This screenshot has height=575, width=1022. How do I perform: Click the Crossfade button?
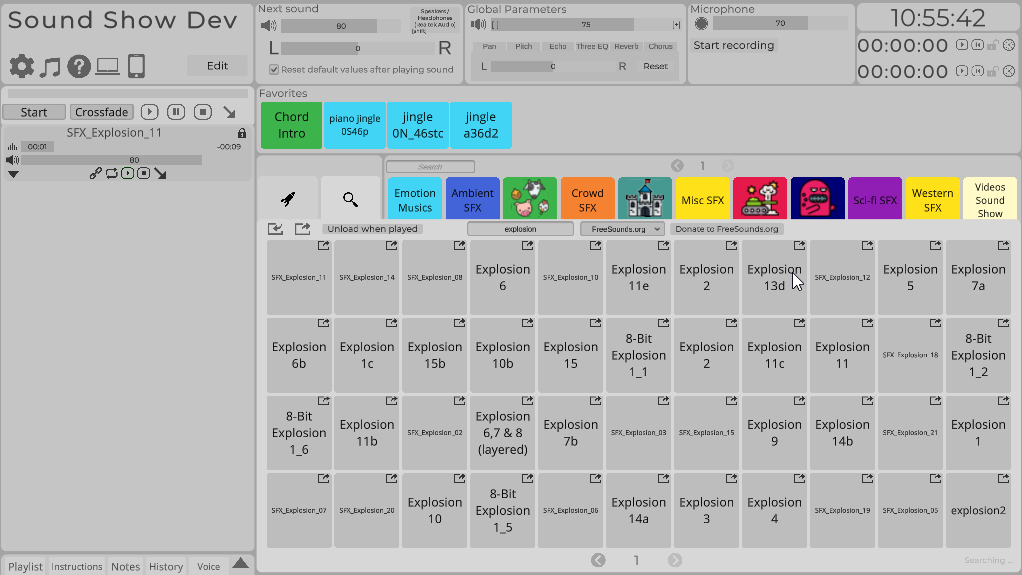coord(102,112)
